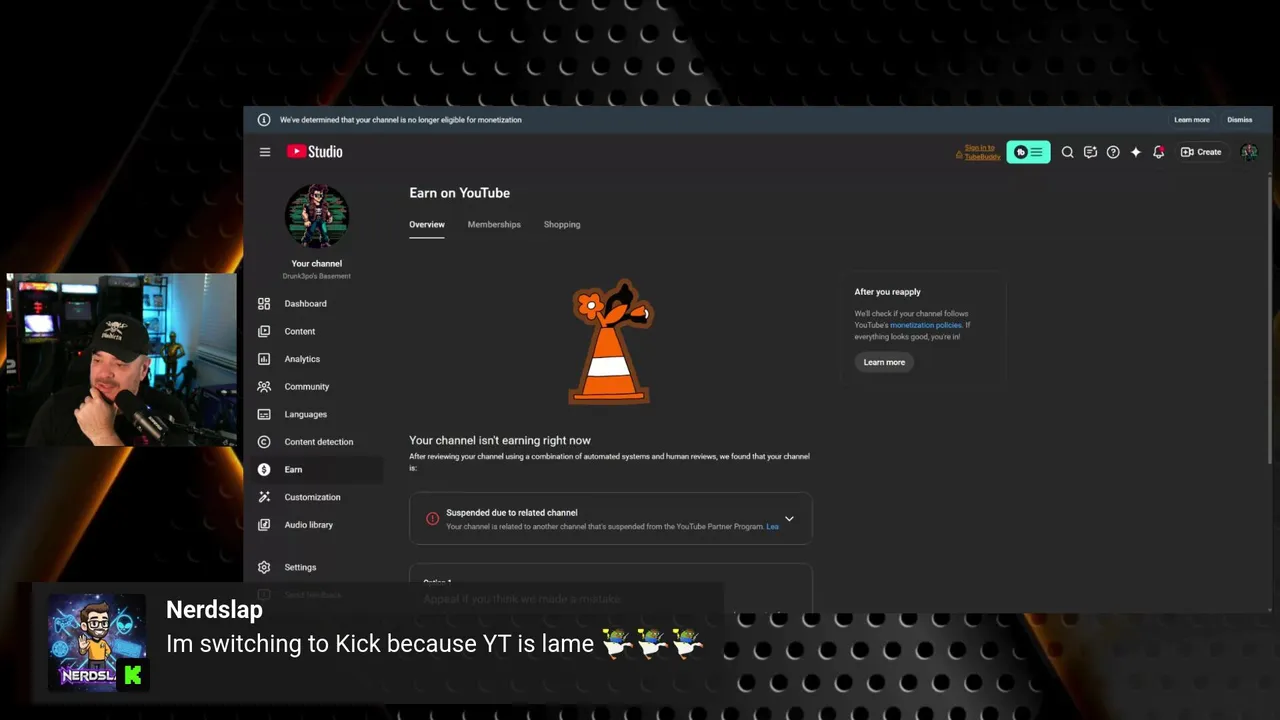The image size is (1280, 720).
Task: Switch to the Memberships tab
Action: 494,225
